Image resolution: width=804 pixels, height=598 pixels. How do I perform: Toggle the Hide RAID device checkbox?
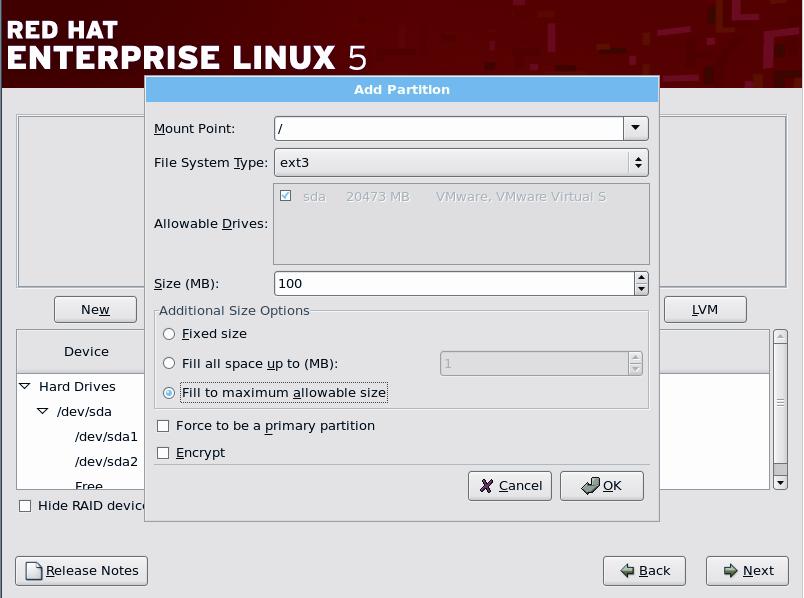point(24,506)
